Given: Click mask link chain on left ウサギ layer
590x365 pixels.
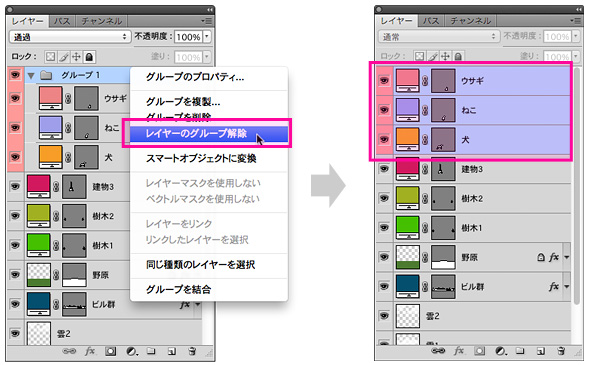Looking at the screenshot, I should pyautogui.click(x=68, y=98).
